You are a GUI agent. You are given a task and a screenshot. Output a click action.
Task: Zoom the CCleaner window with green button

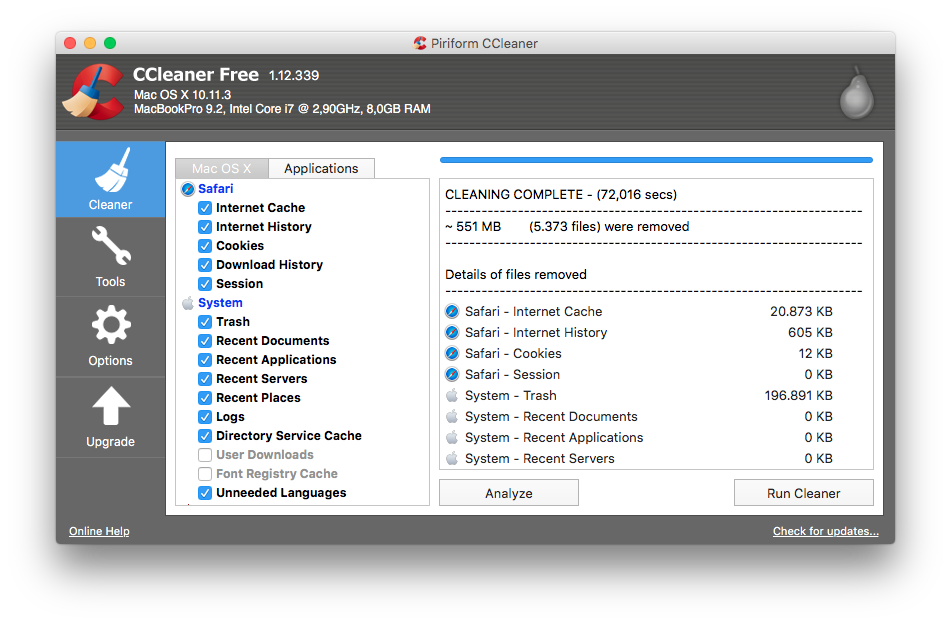(x=110, y=43)
